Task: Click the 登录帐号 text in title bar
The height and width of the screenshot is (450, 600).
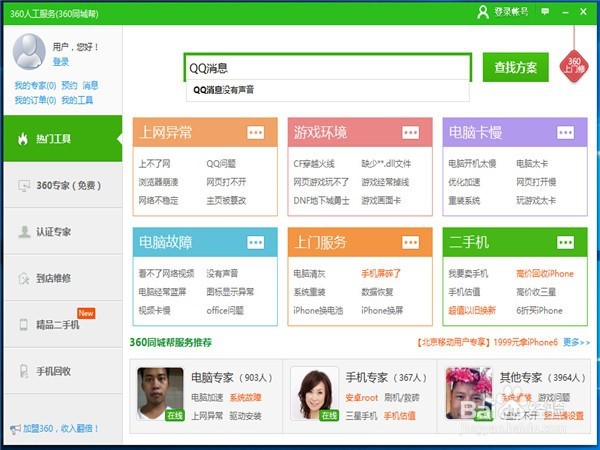Action: [x=511, y=12]
